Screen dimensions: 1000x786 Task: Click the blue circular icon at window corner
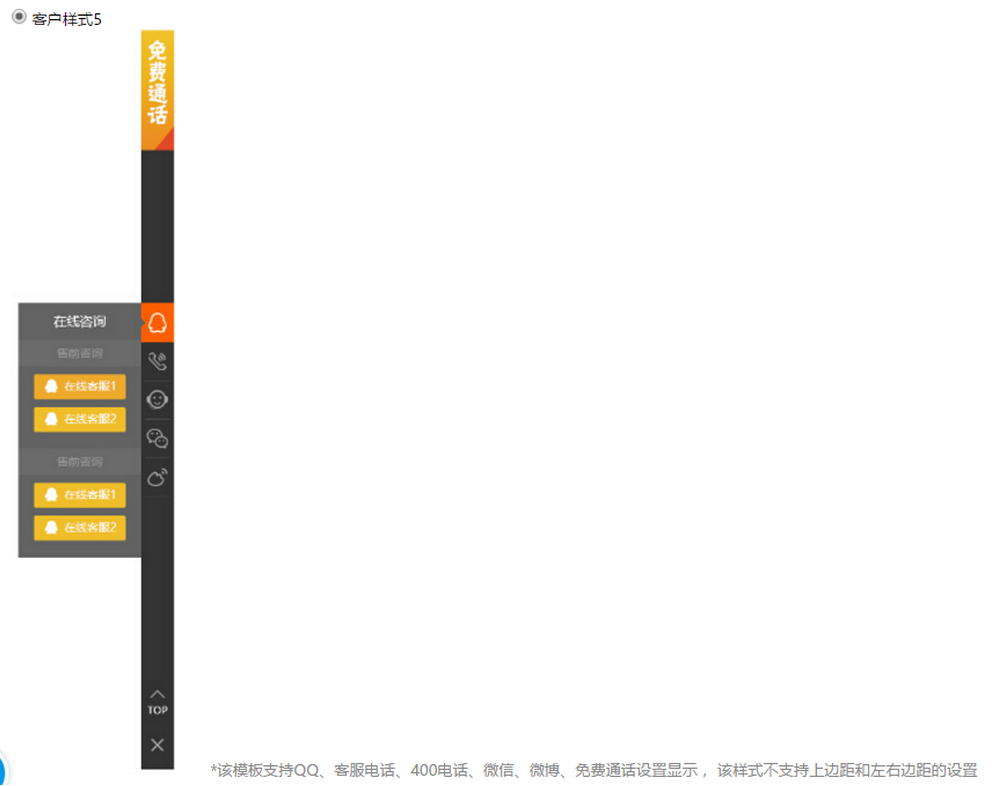[3, 770]
